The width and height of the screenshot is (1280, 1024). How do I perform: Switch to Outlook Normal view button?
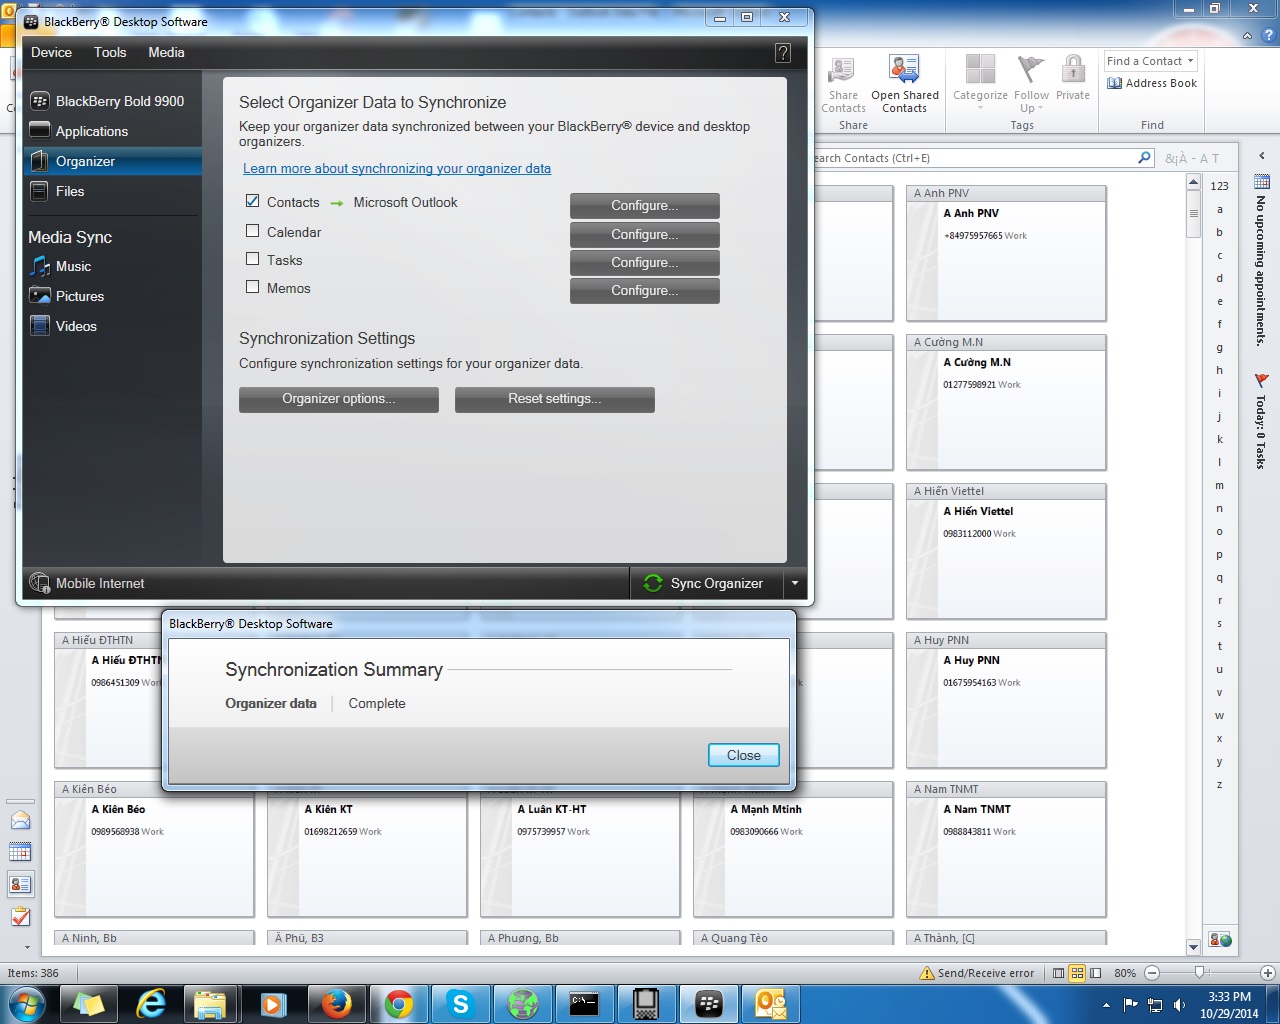click(x=1058, y=973)
